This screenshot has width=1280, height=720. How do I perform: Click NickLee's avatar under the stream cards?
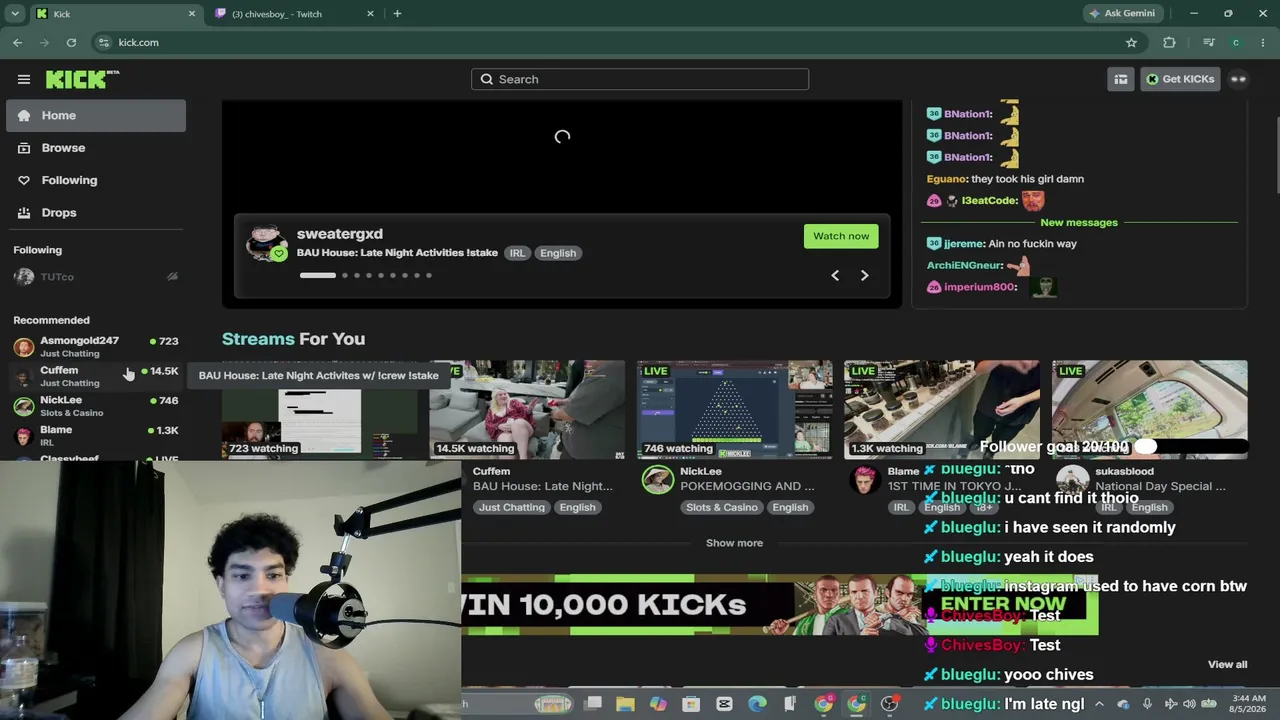658,480
